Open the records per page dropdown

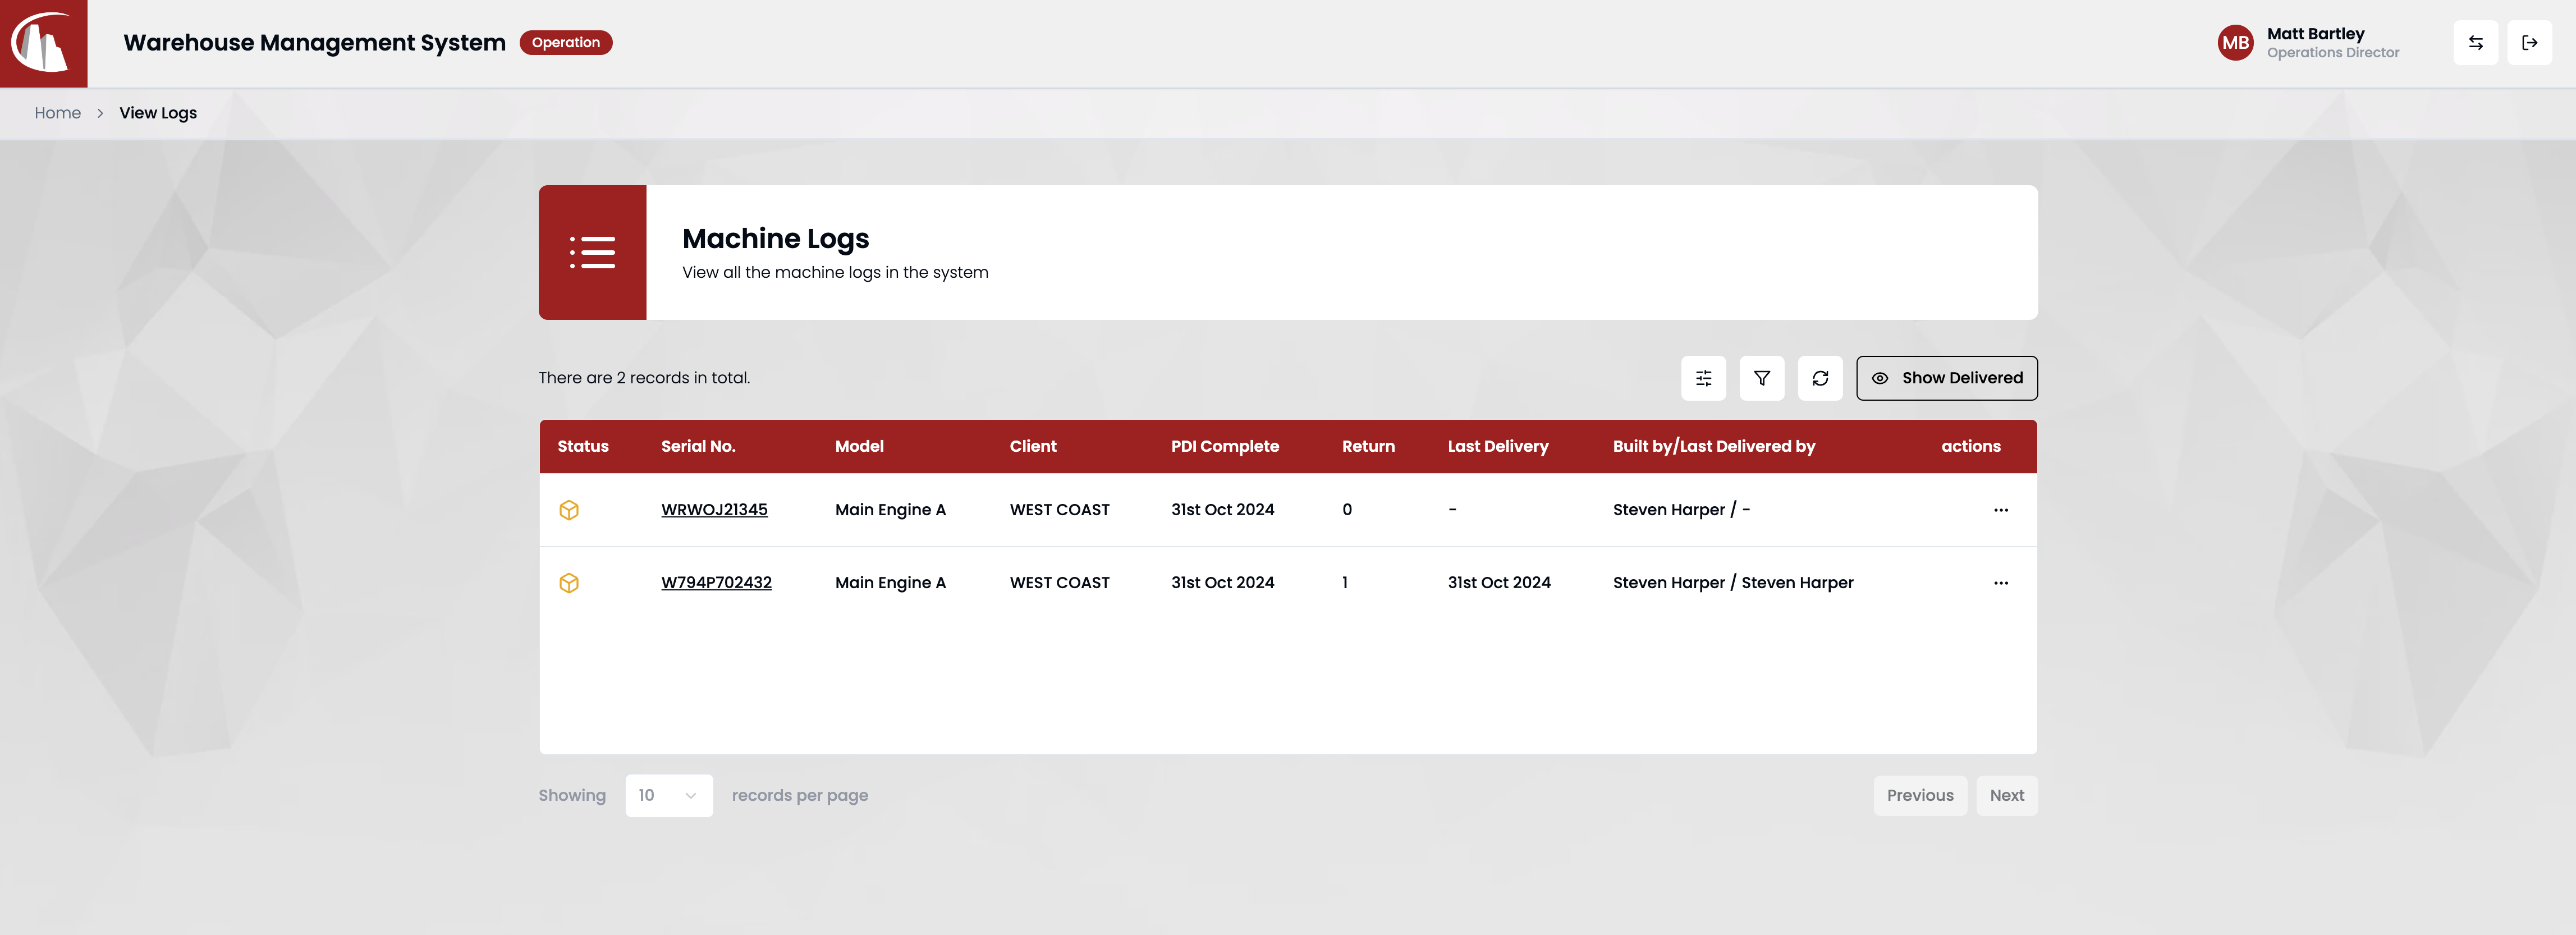tap(669, 796)
